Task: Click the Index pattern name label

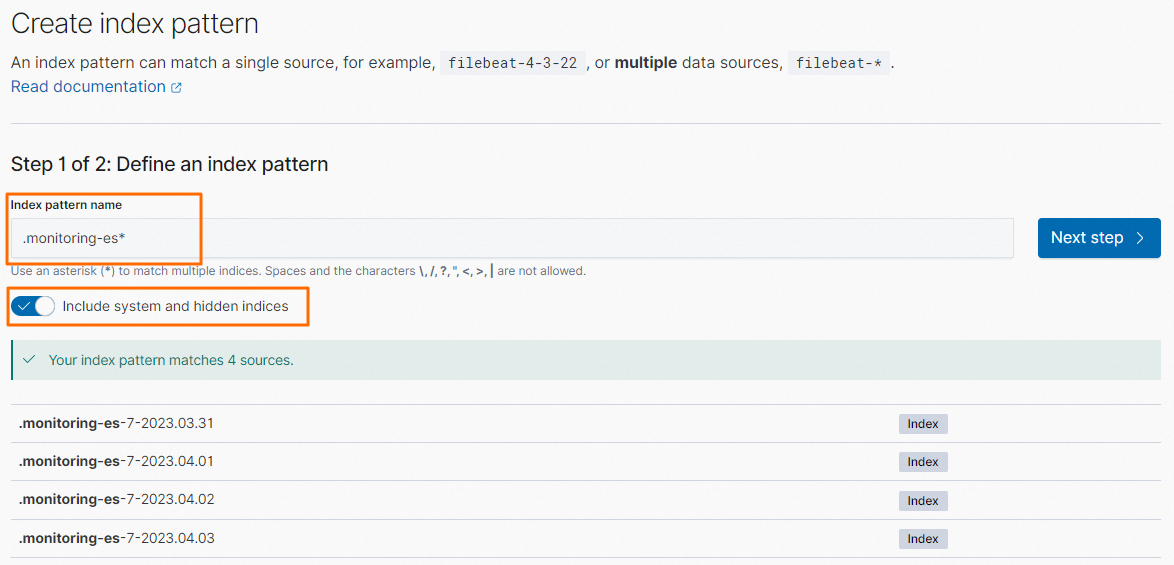Action: click(x=66, y=205)
